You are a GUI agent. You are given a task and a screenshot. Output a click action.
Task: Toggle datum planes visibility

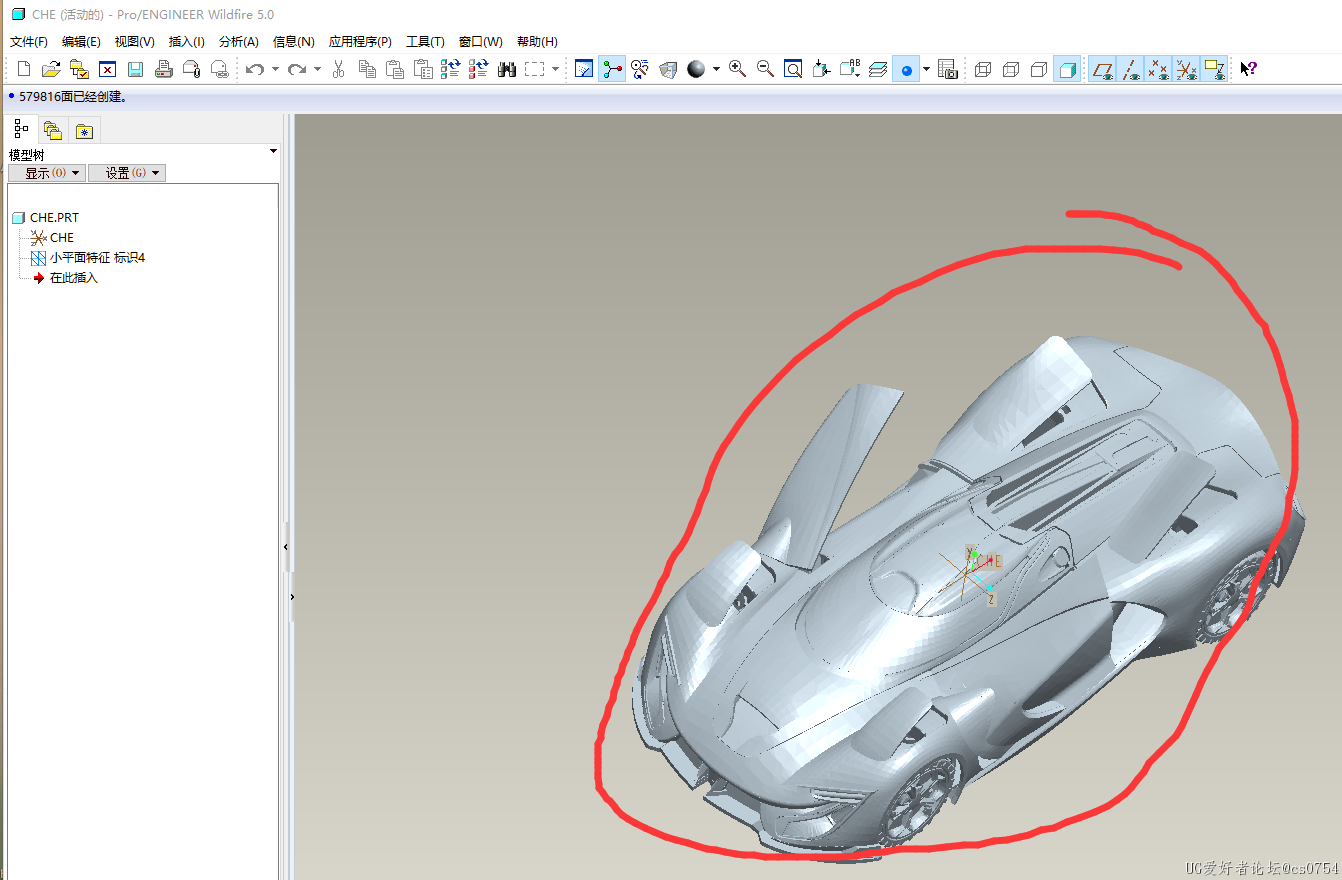[1102, 69]
